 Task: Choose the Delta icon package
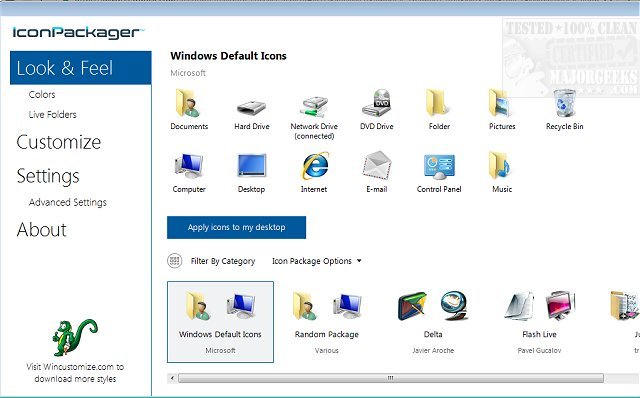click(x=433, y=322)
